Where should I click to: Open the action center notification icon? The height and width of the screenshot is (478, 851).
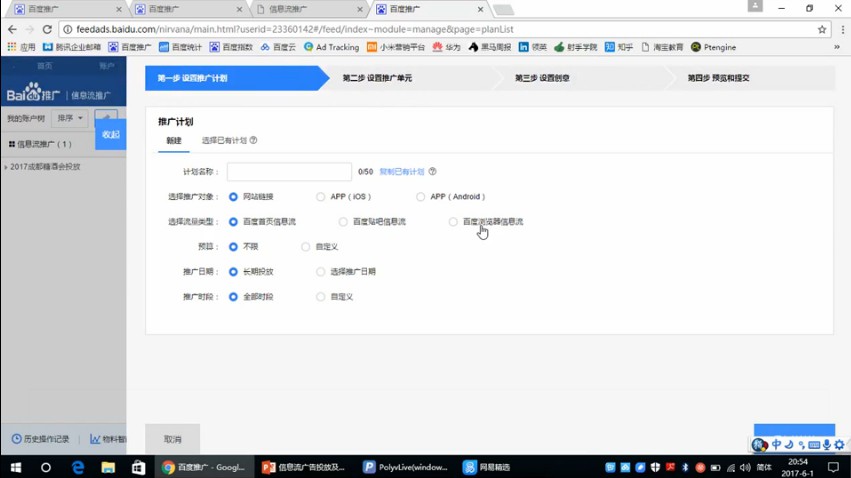[x=834, y=467]
